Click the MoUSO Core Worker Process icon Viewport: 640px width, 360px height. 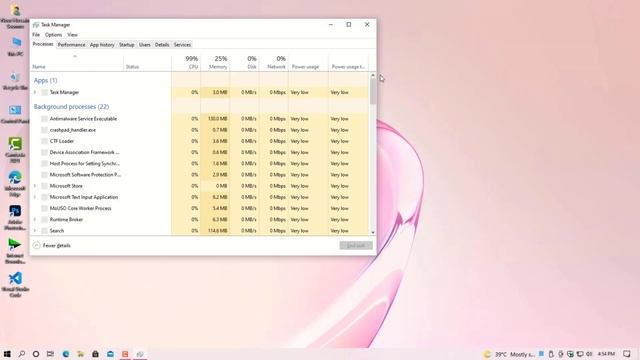point(44,208)
